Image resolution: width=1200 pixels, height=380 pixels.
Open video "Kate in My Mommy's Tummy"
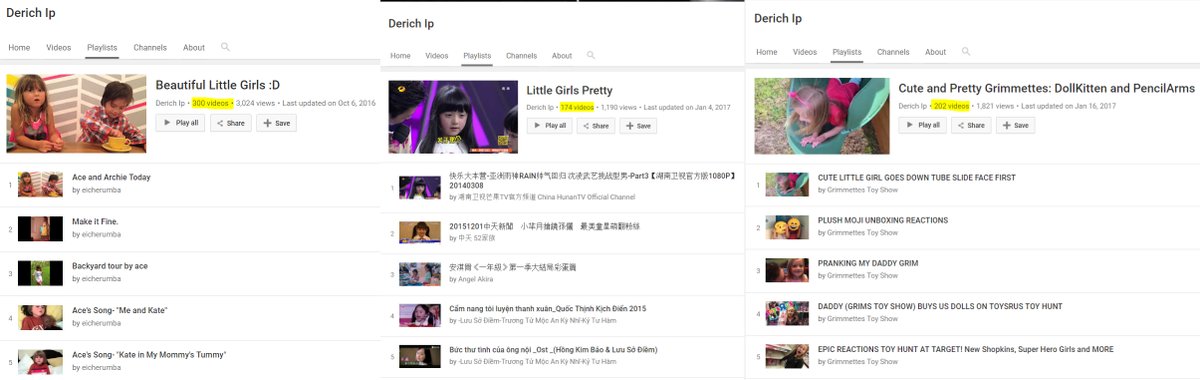click(149, 354)
